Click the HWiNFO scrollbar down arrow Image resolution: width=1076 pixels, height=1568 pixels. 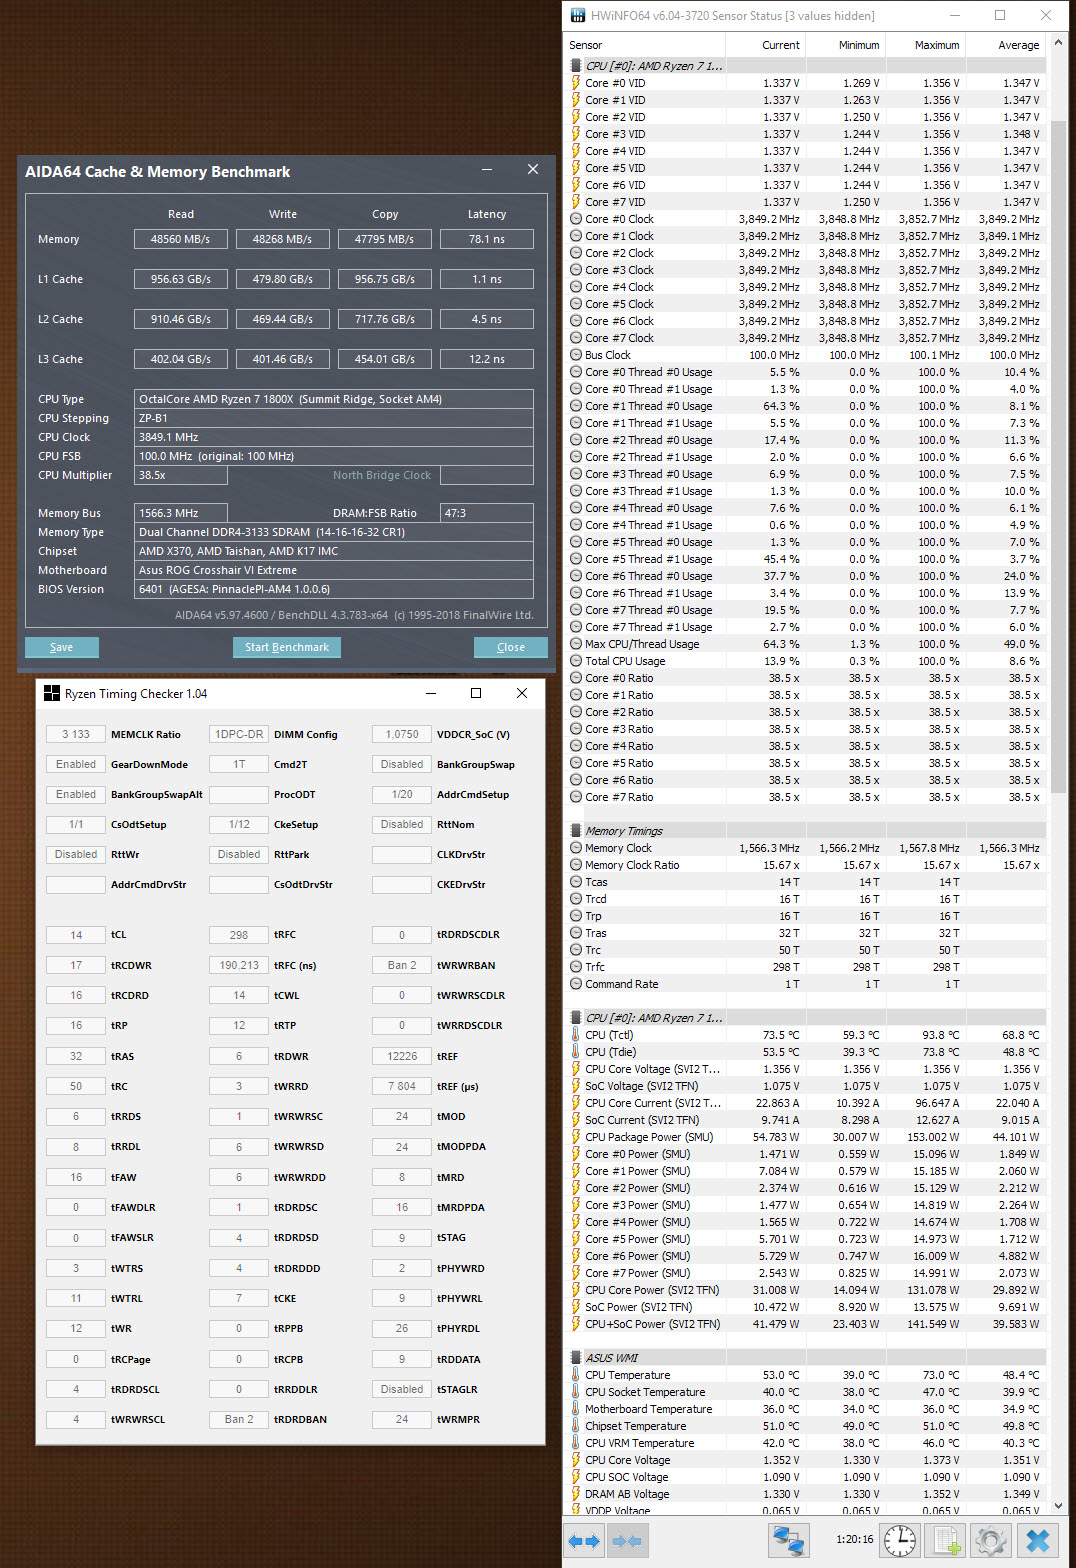click(1059, 1505)
